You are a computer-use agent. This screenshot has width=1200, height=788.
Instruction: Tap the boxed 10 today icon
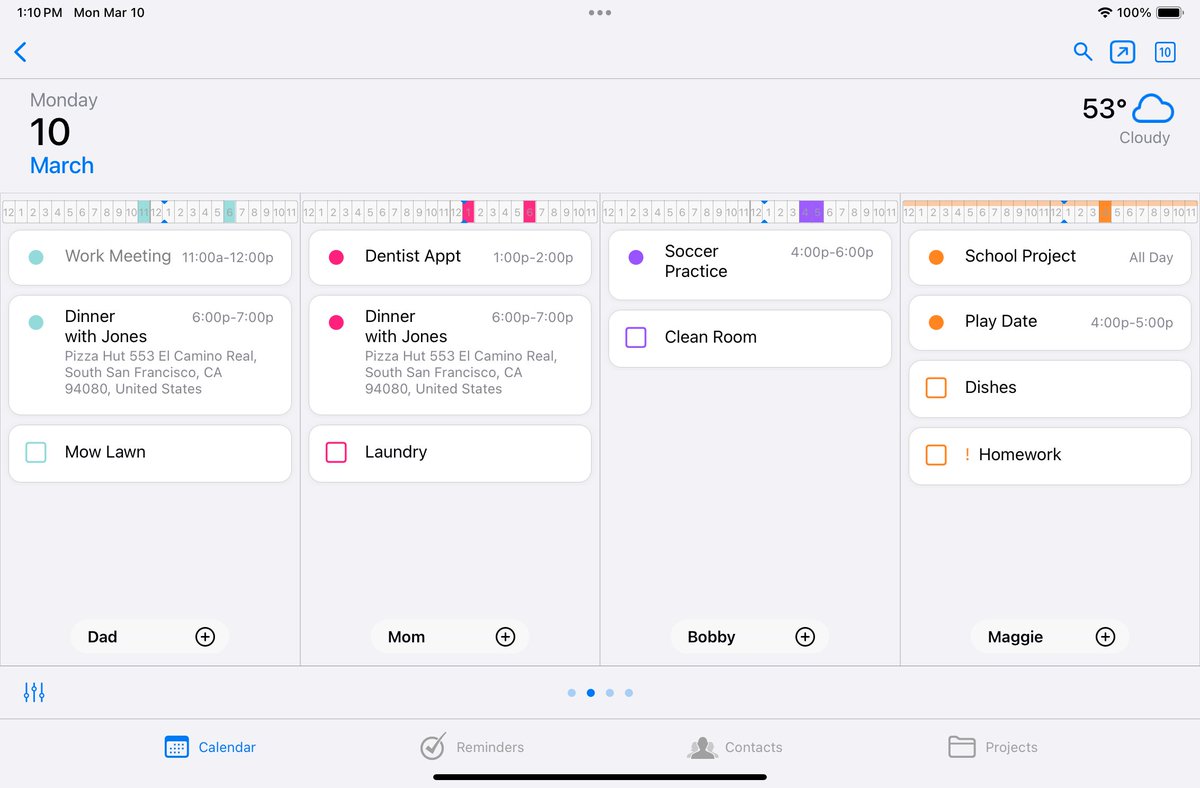1164,52
